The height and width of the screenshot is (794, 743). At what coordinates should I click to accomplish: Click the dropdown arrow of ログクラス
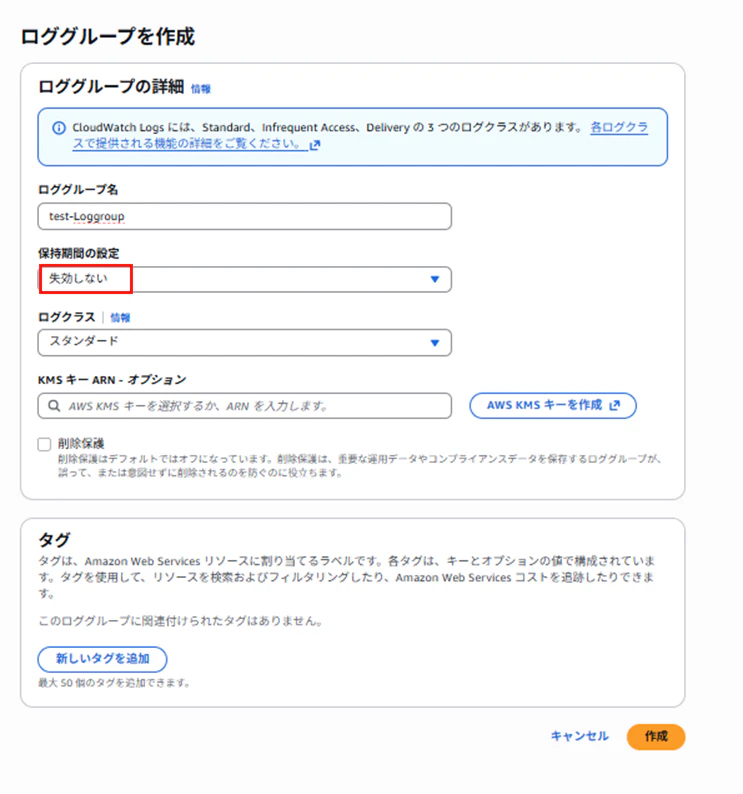(435, 343)
